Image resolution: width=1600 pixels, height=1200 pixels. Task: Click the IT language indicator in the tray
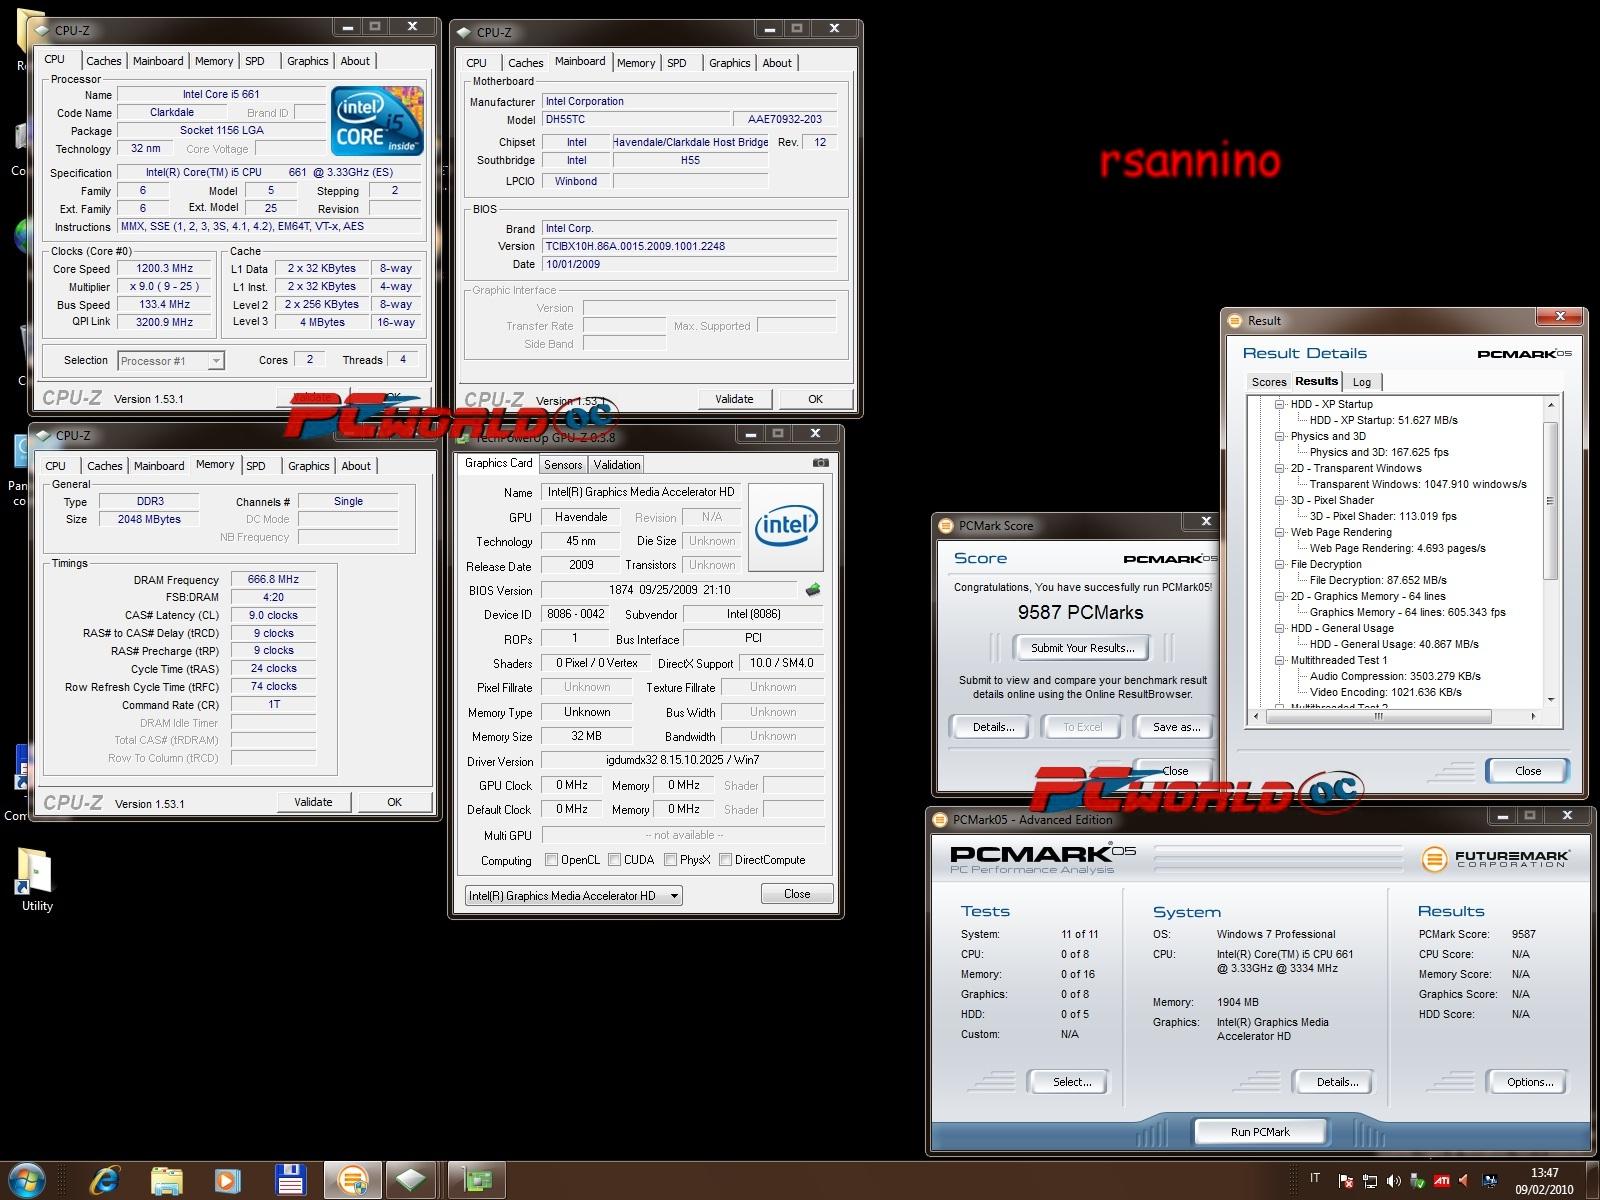click(1315, 1179)
